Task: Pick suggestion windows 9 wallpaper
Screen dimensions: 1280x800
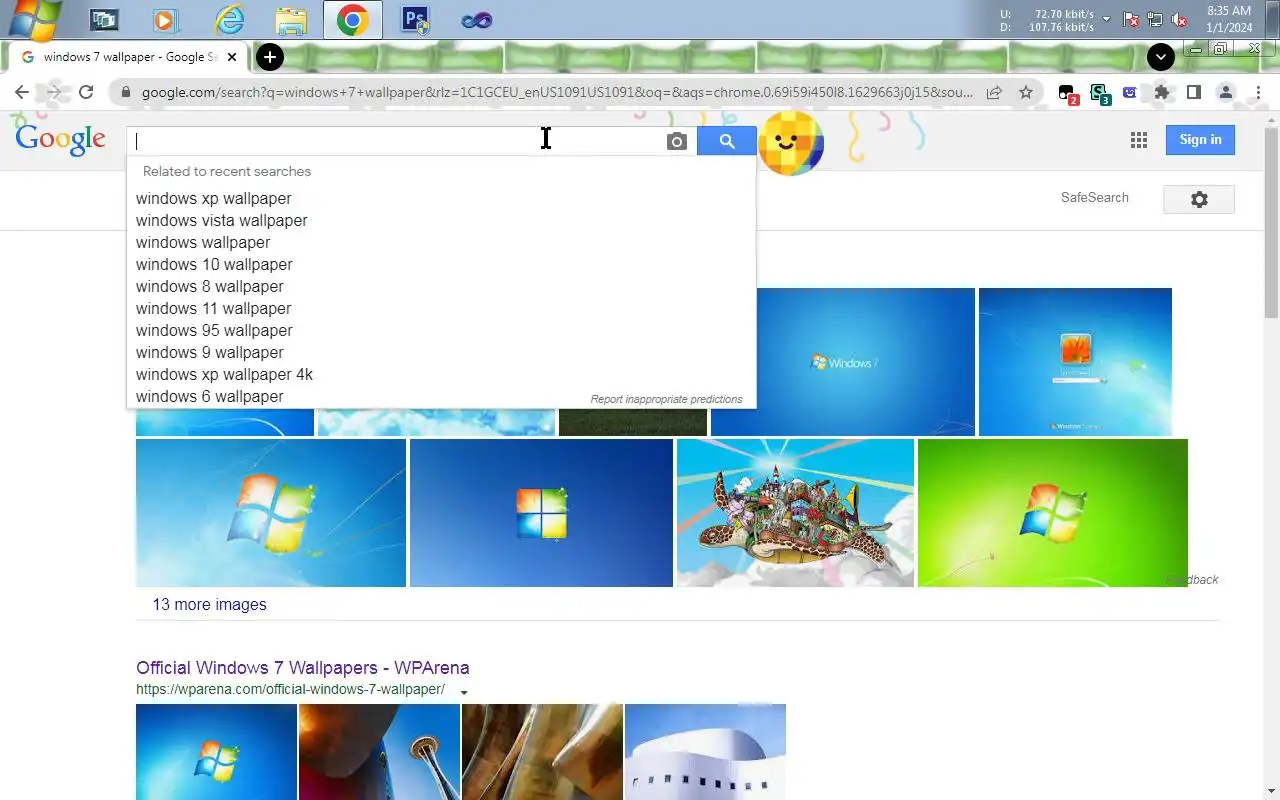Action: point(441,352)
